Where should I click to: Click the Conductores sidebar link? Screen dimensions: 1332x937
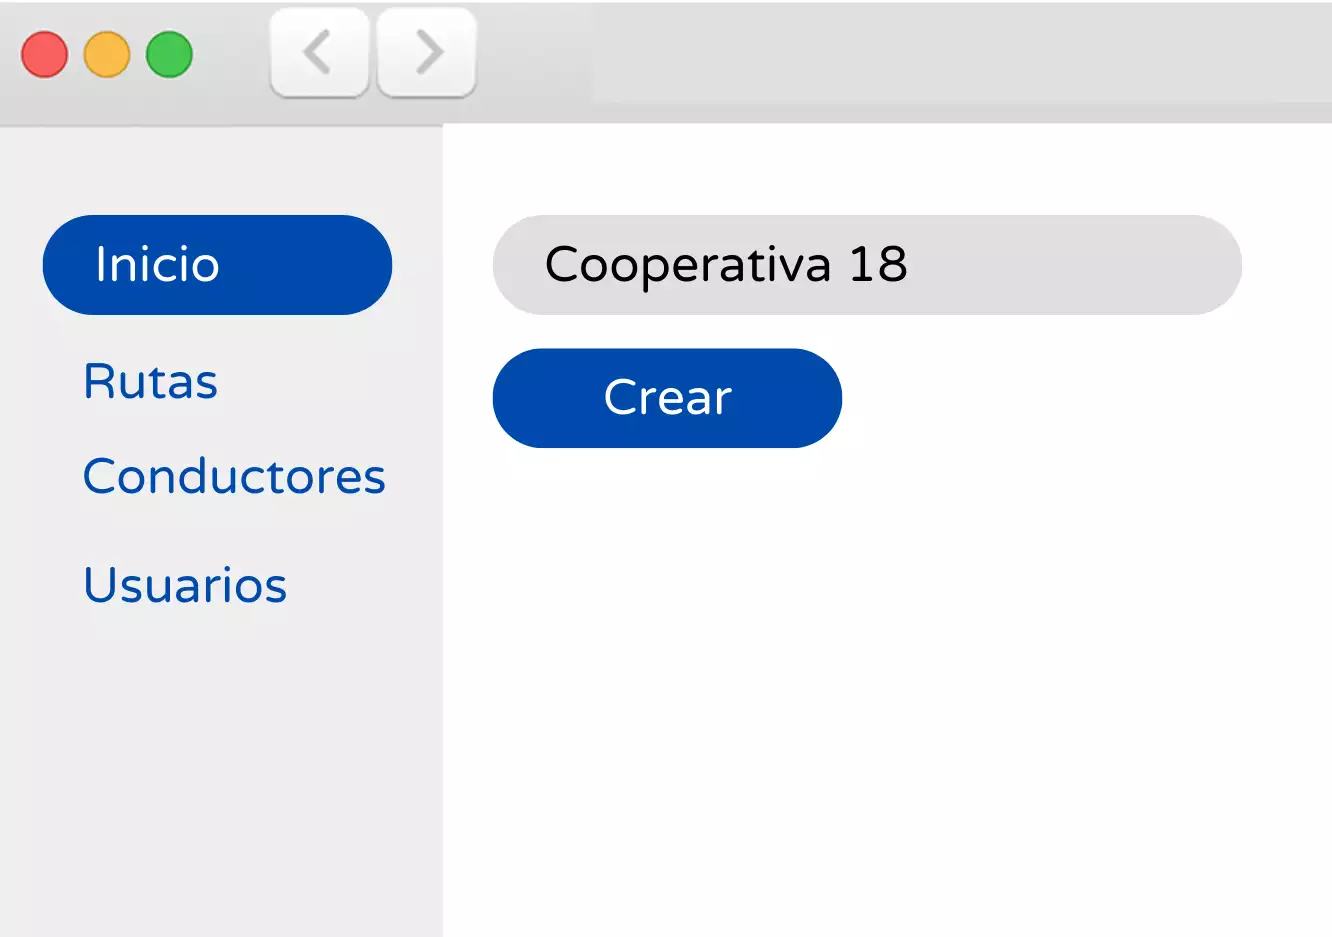pyautogui.click(x=234, y=477)
